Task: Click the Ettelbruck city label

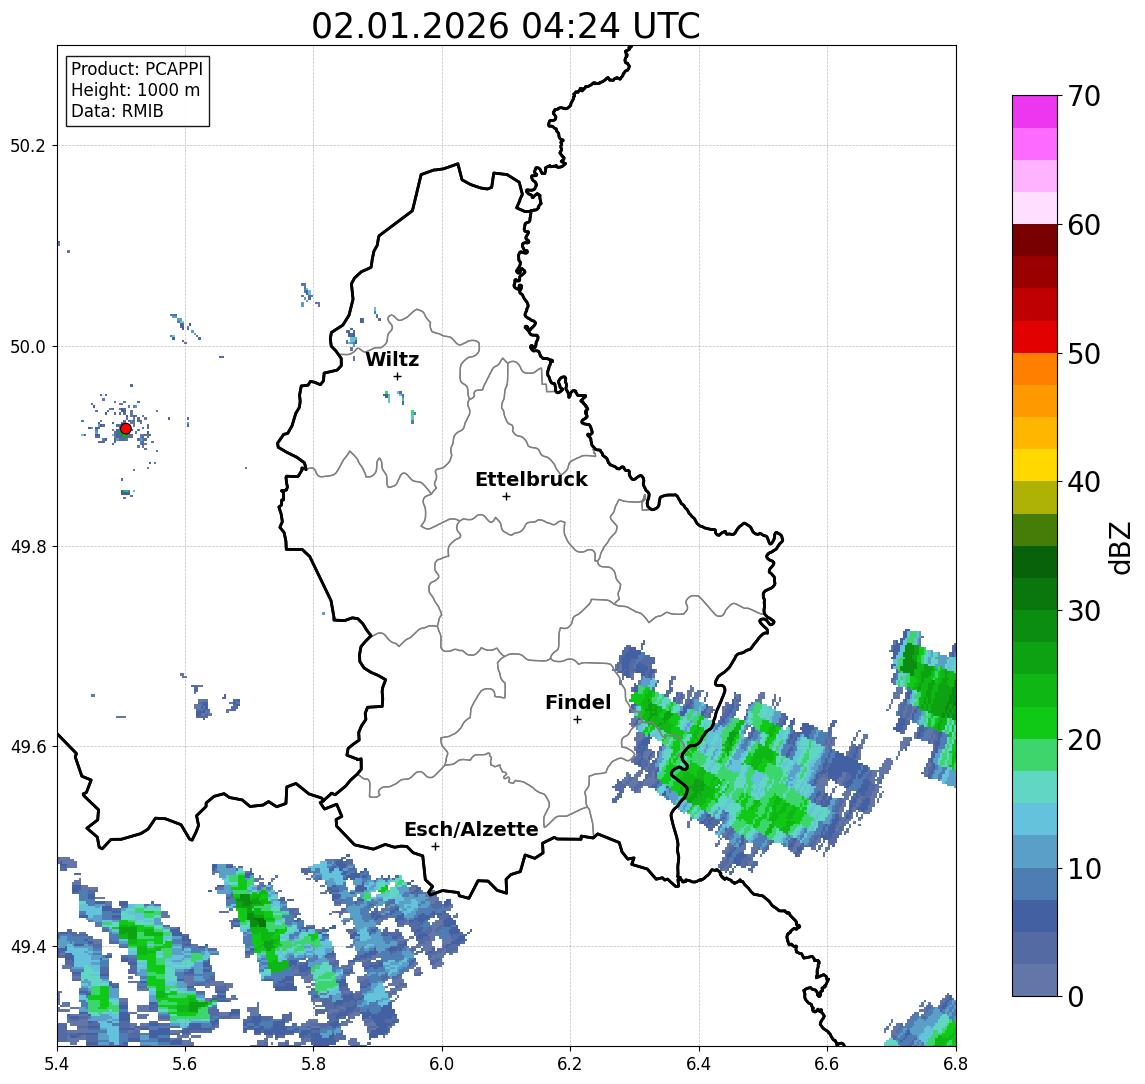Action: click(x=531, y=479)
